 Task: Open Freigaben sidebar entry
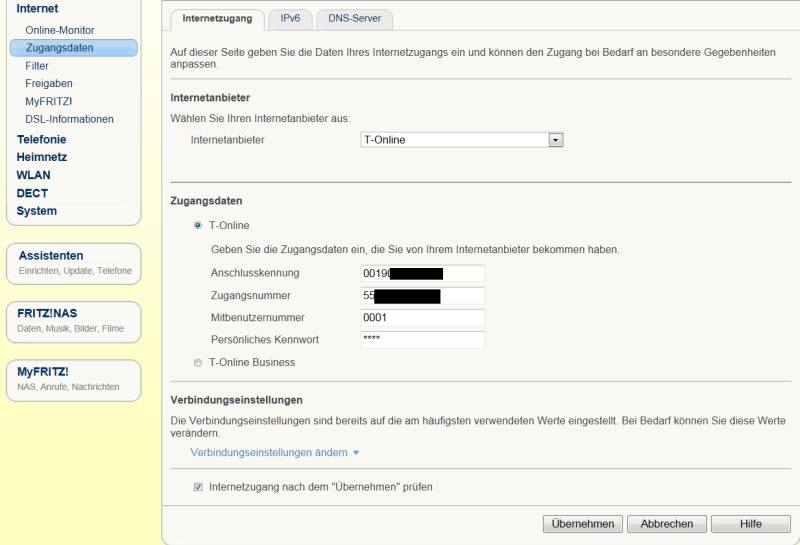(49, 84)
